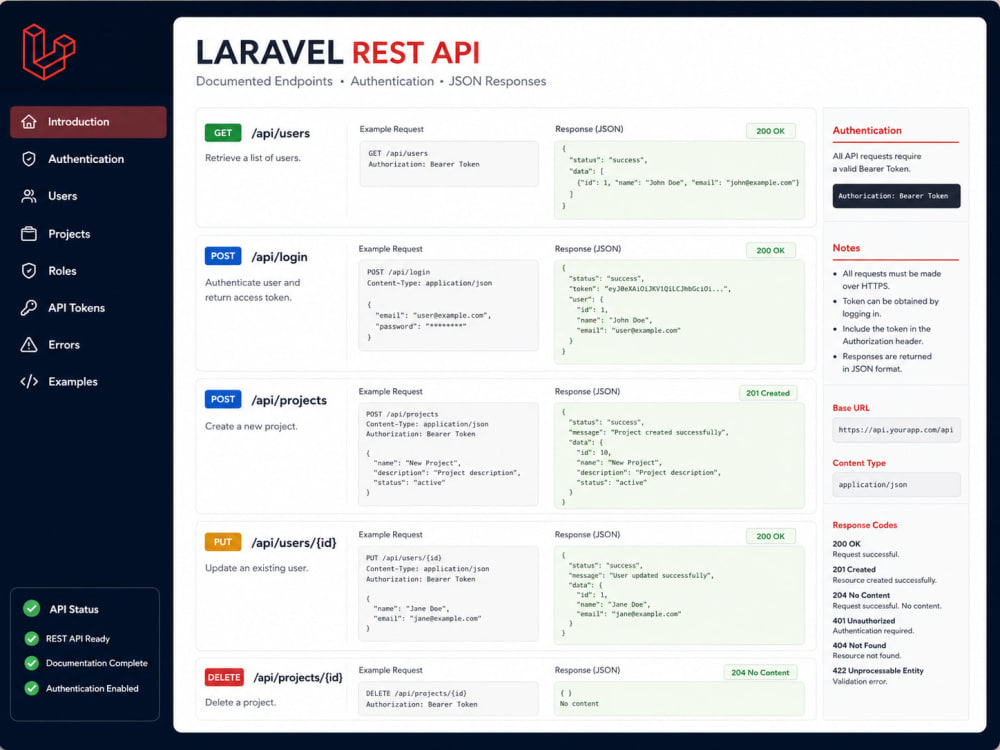Click the green check icon beside API Status
The height and width of the screenshot is (750, 1000).
pos(31,608)
